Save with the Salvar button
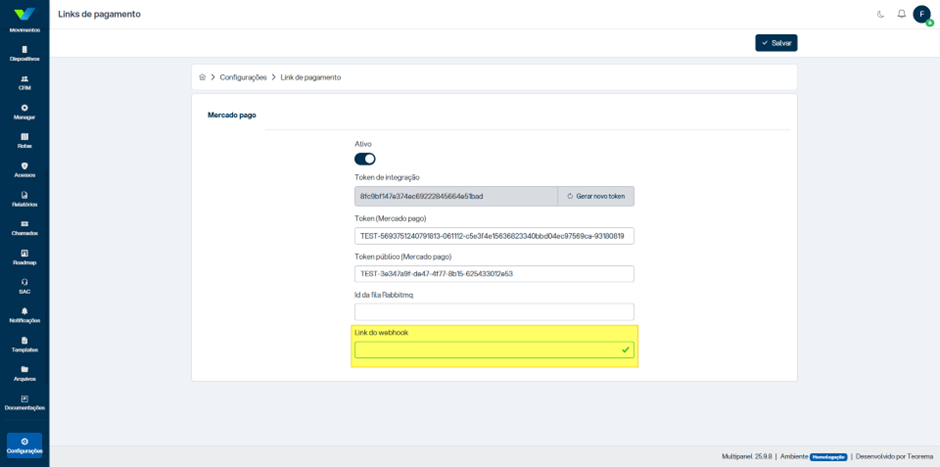This screenshot has height=467, width=940. [776, 43]
